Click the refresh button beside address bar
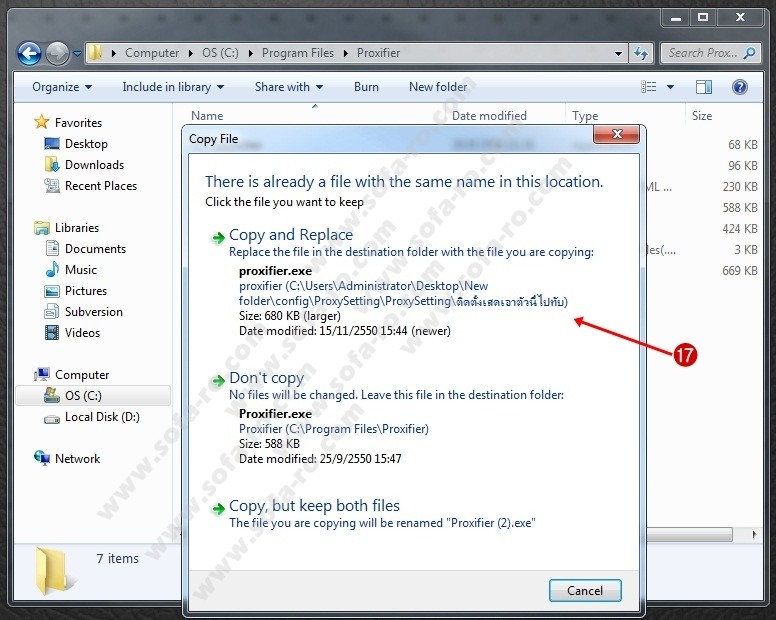 click(x=641, y=53)
